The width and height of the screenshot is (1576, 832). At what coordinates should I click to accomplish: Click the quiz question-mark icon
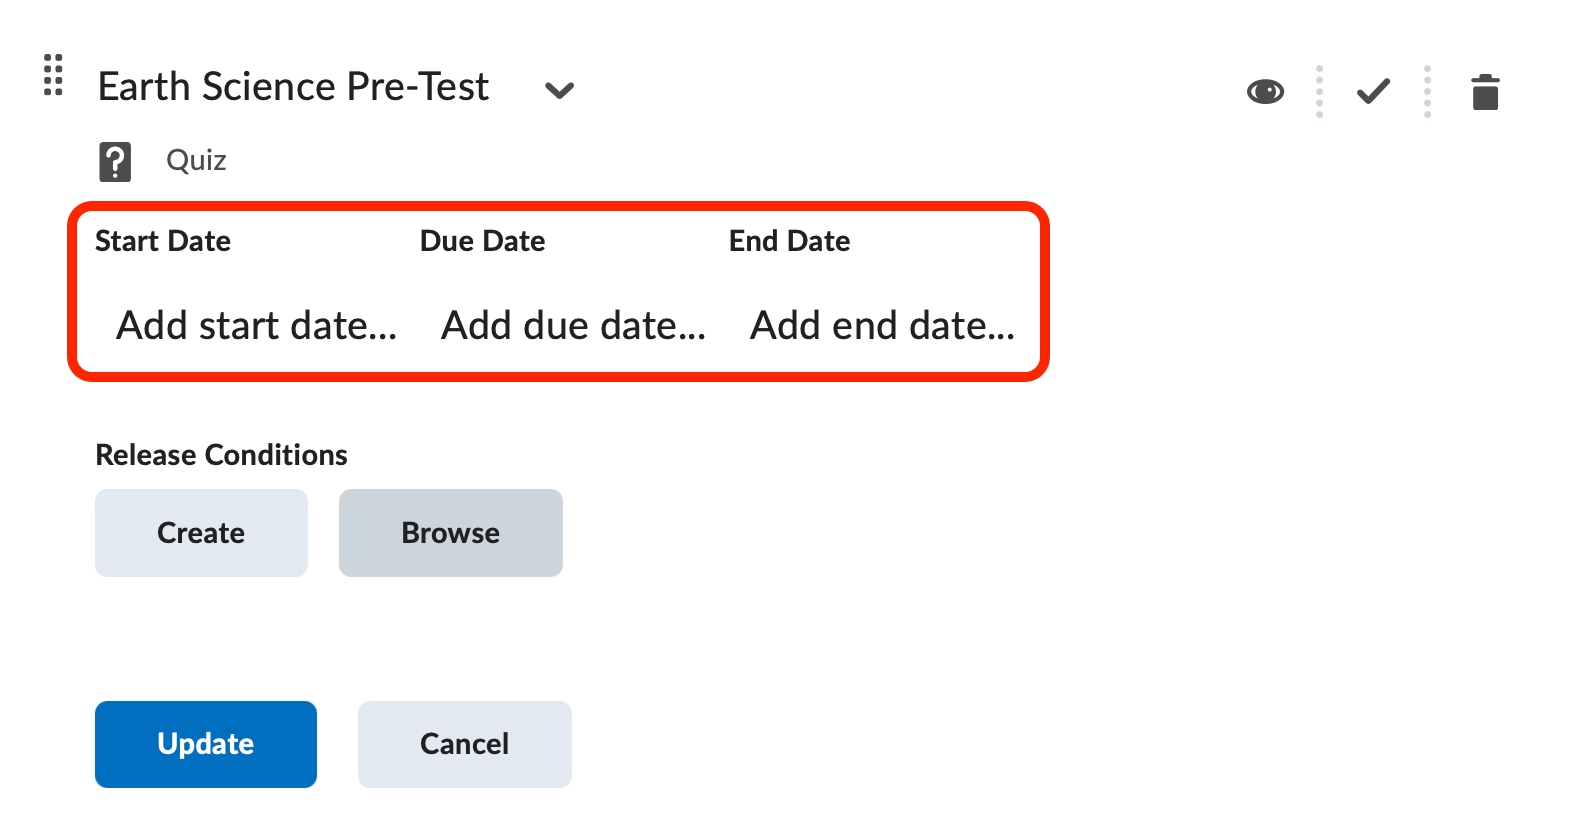pos(114,160)
